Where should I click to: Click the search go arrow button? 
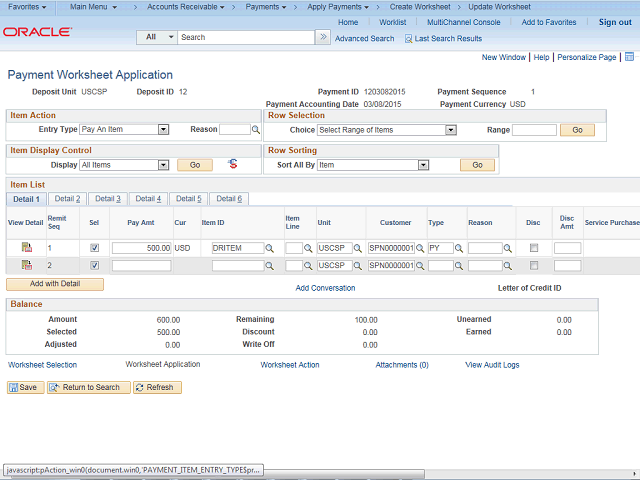[x=322, y=37]
